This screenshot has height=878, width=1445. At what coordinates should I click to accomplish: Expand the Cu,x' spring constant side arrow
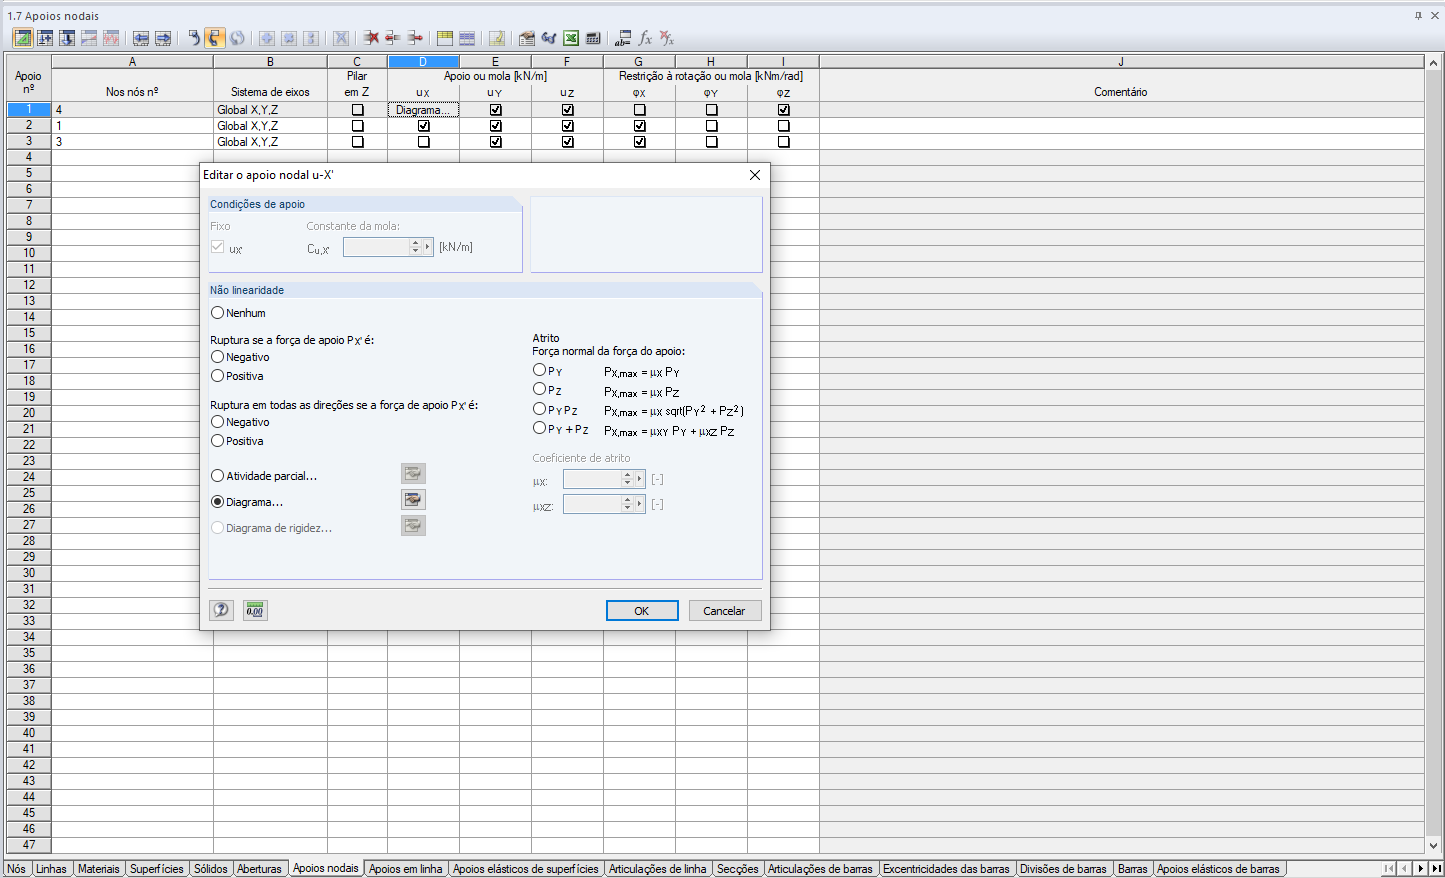point(428,247)
